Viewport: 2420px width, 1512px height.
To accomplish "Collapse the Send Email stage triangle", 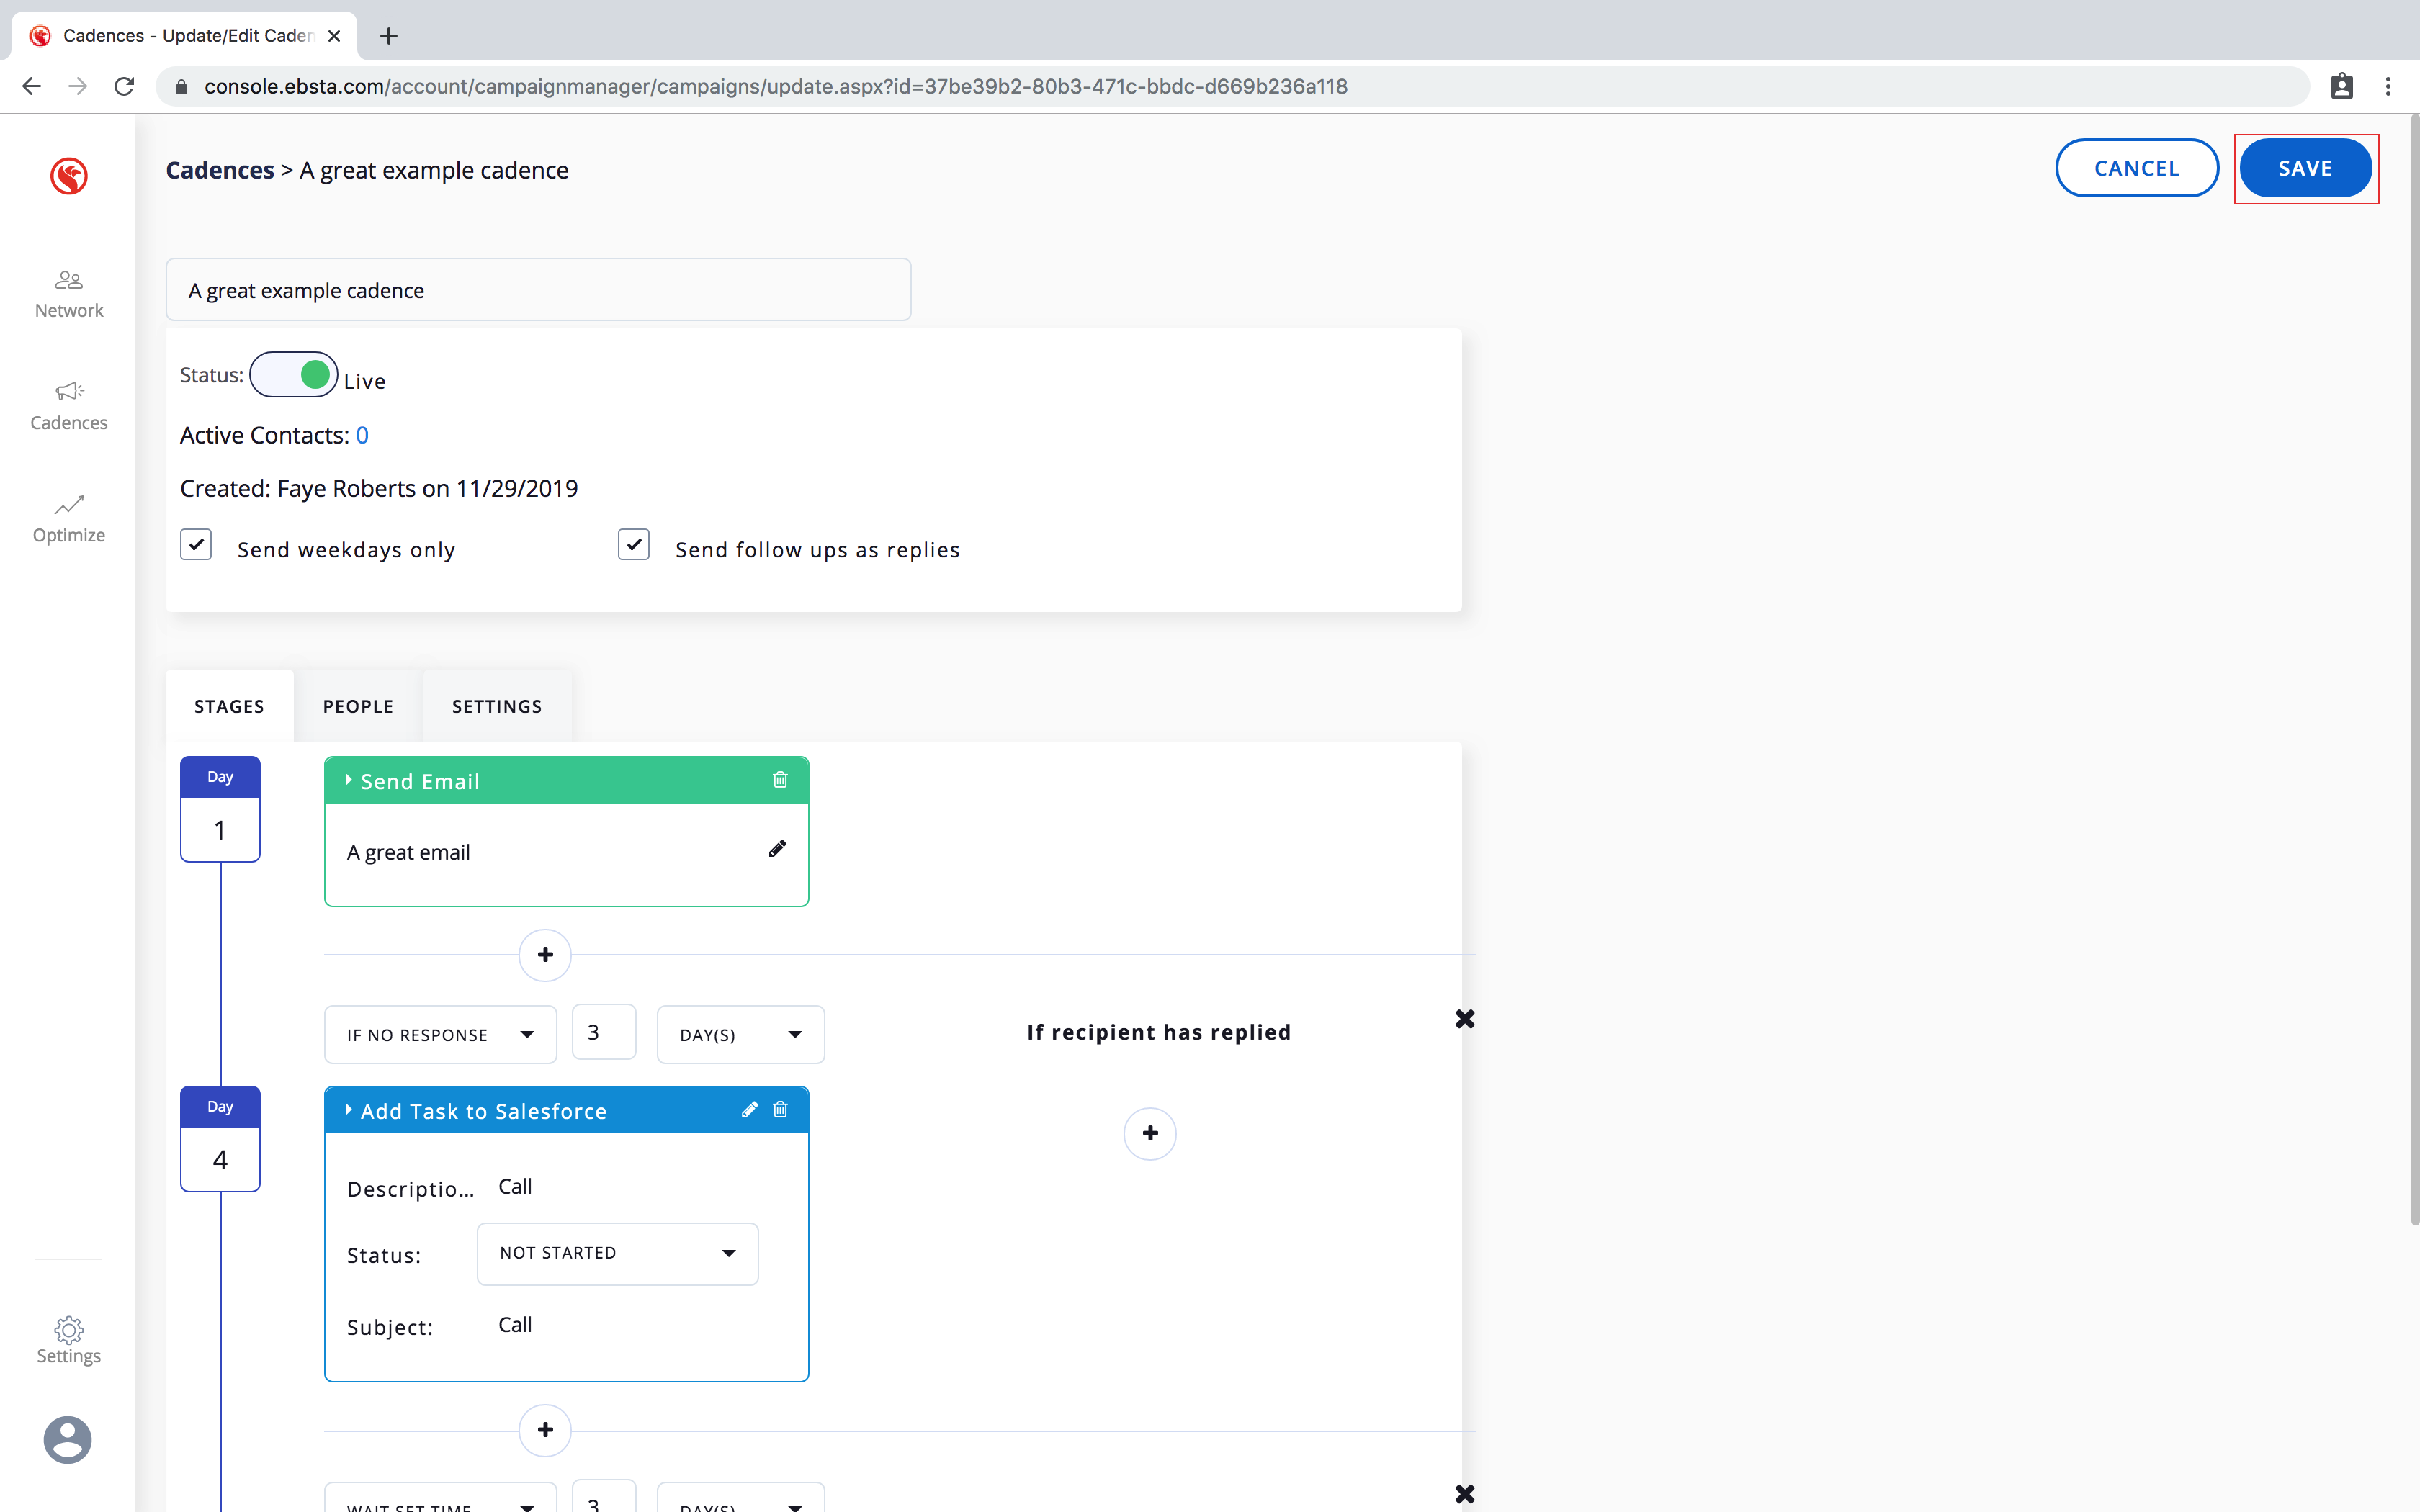I will [x=348, y=780].
